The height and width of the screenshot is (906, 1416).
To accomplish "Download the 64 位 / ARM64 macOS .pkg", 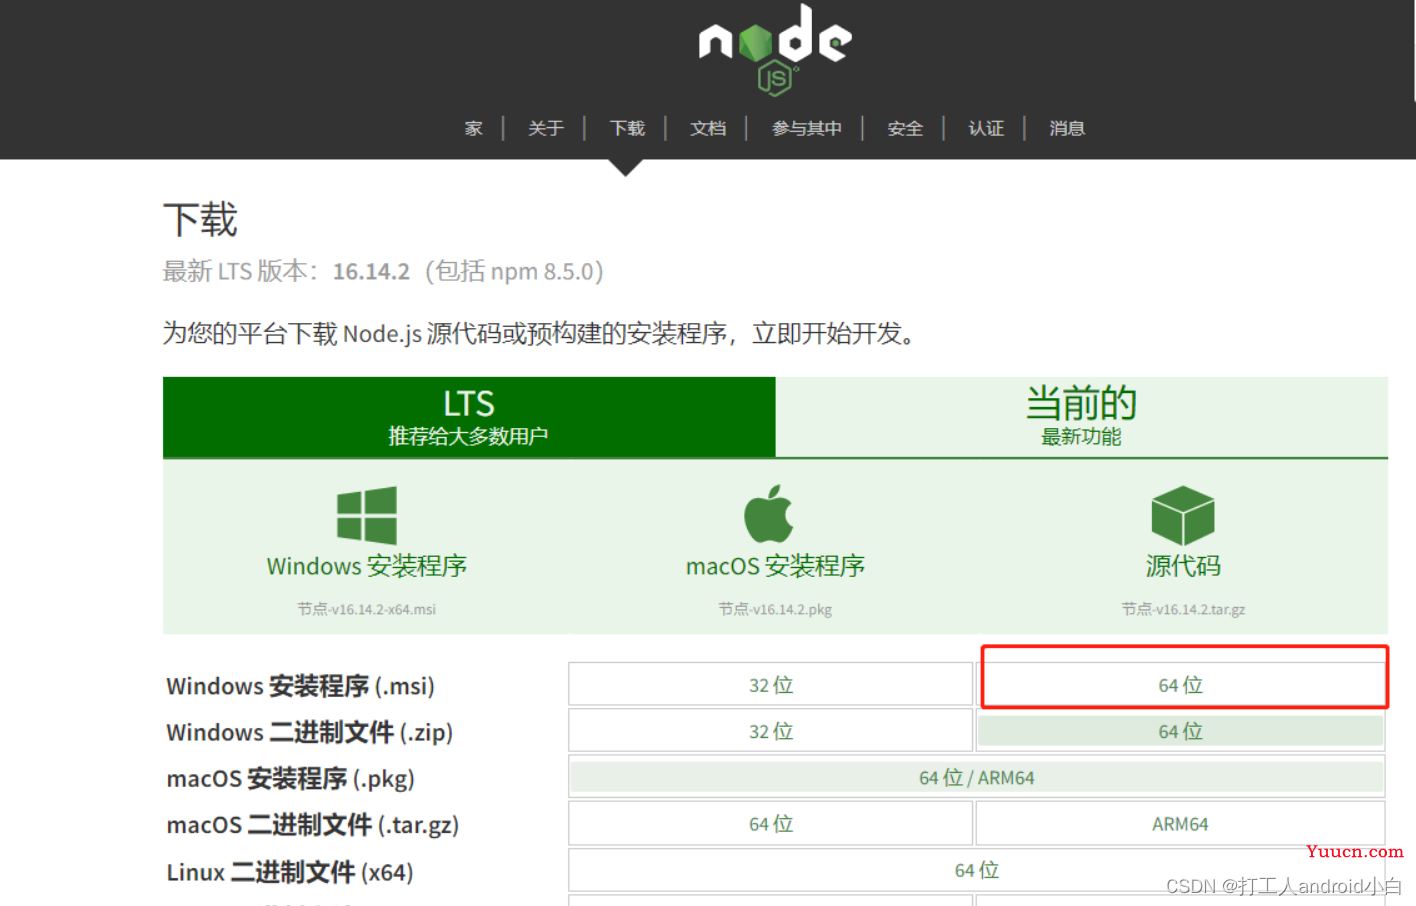I will pos(977,778).
